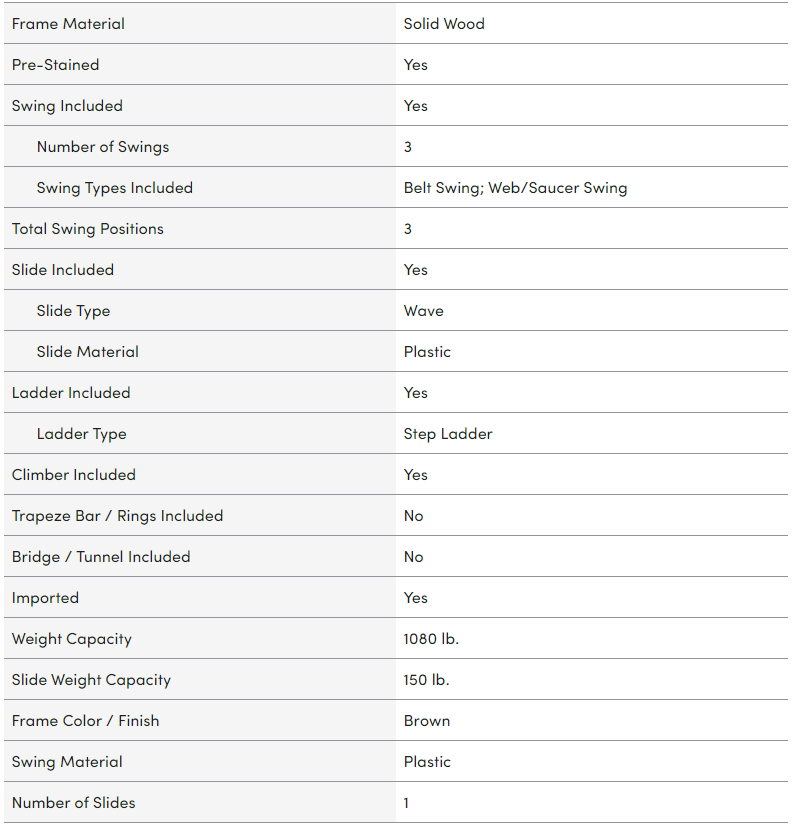Click the Step Ladder value
The height and width of the screenshot is (827, 797).
tap(448, 434)
